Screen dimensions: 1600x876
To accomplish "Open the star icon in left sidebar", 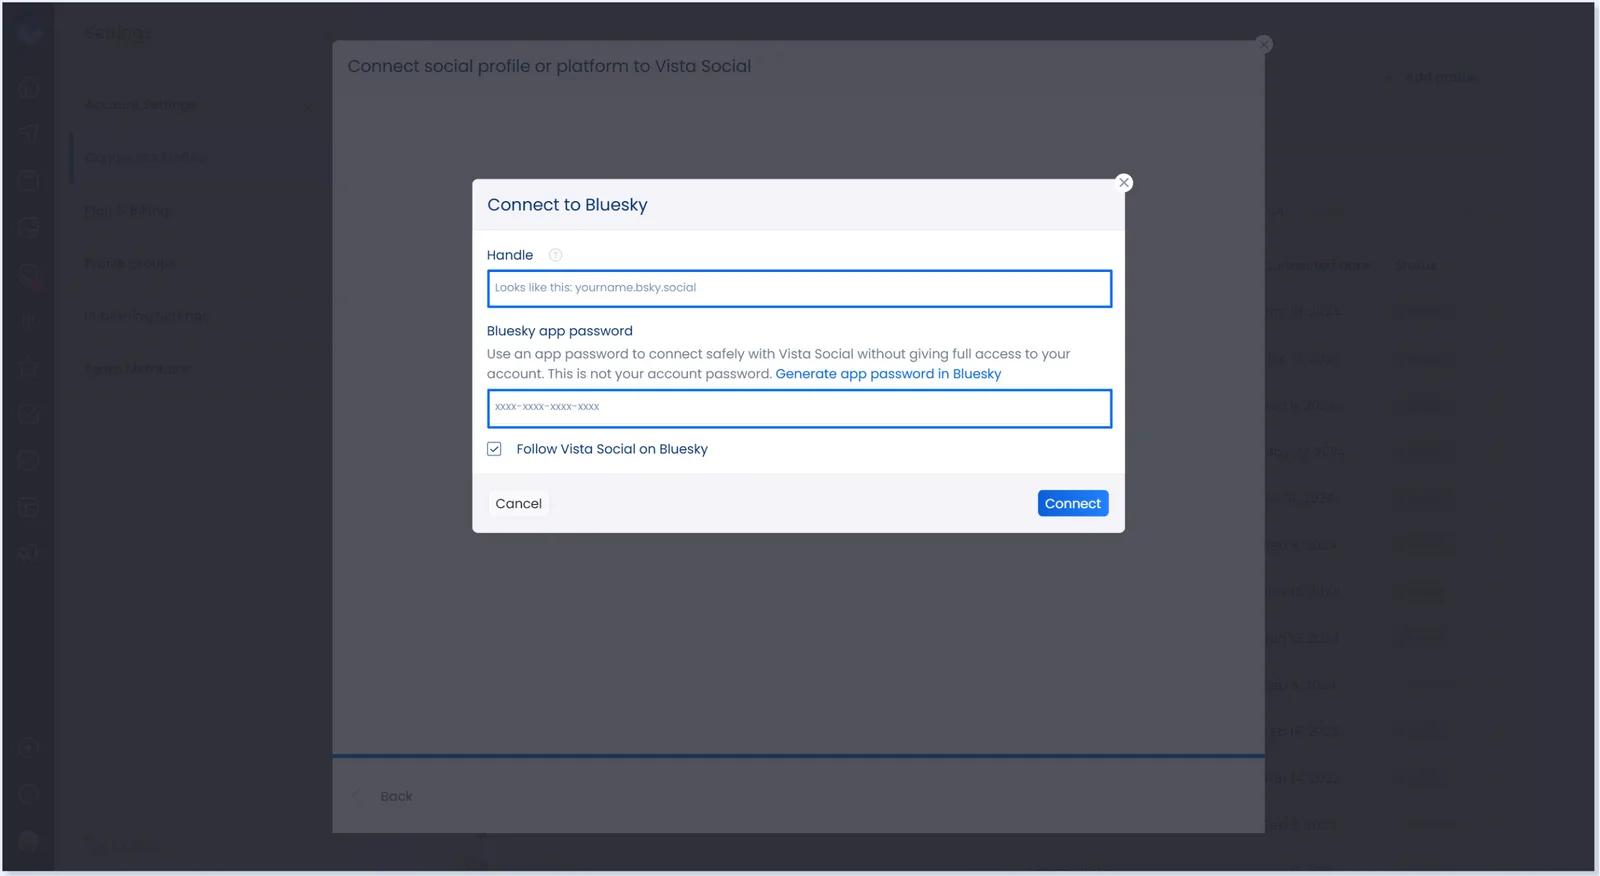I will (29, 367).
